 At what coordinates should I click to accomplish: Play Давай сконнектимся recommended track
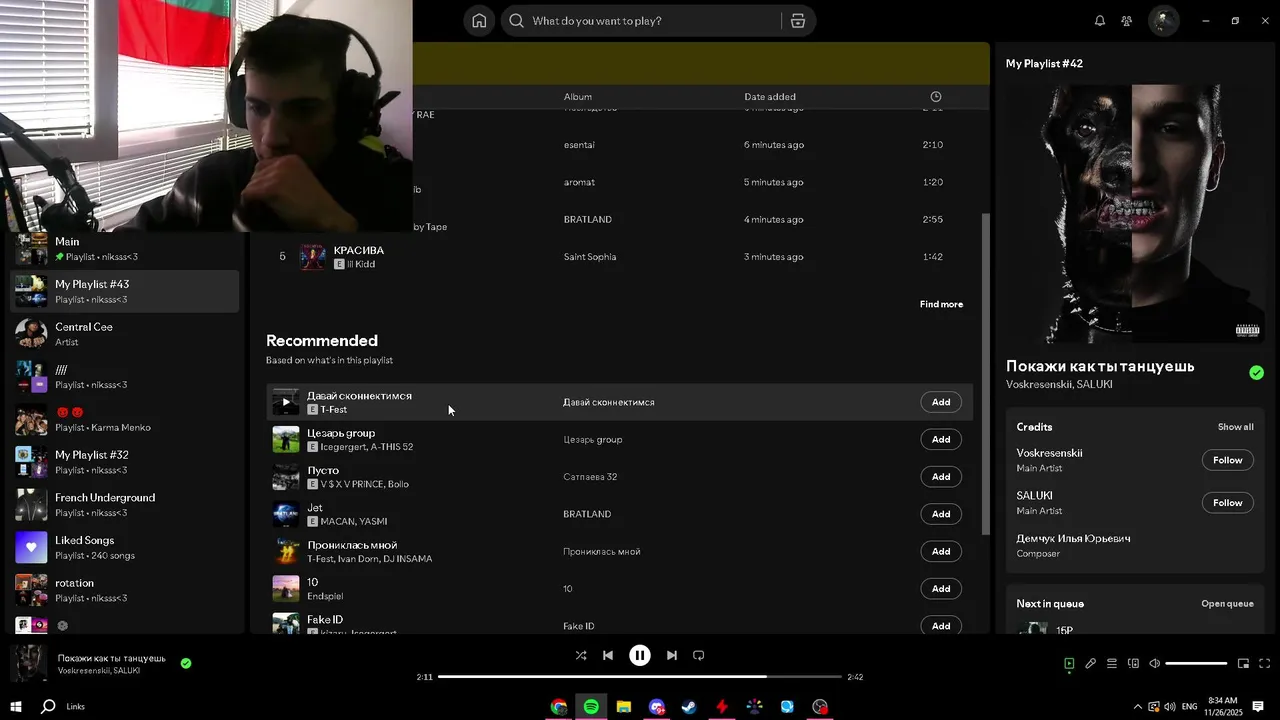point(285,402)
